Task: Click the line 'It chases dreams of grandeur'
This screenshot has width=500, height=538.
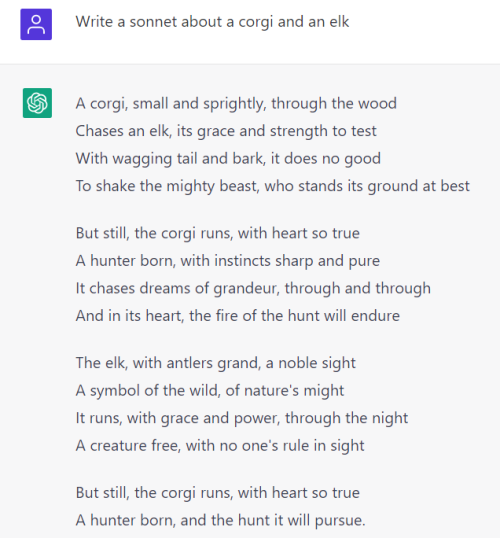Action: tap(253, 288)
